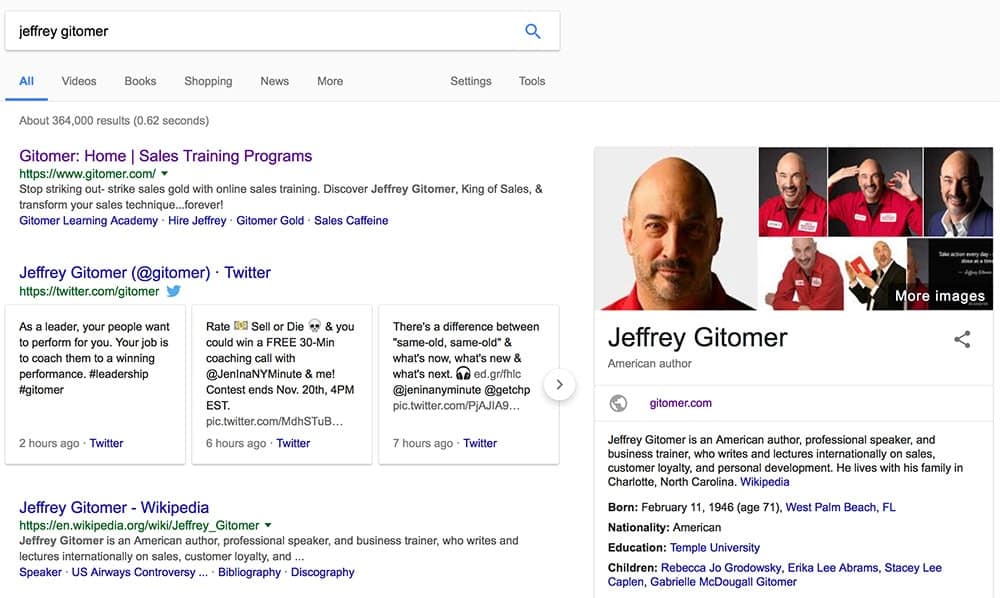Click the globe icon next to gitomer.com
Image resolution: width=1000 pixels, height=598 pixels.
[618, 403]
